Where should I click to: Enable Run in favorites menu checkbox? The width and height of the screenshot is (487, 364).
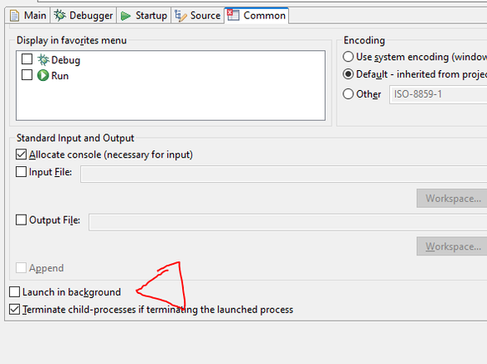(27, 75)
